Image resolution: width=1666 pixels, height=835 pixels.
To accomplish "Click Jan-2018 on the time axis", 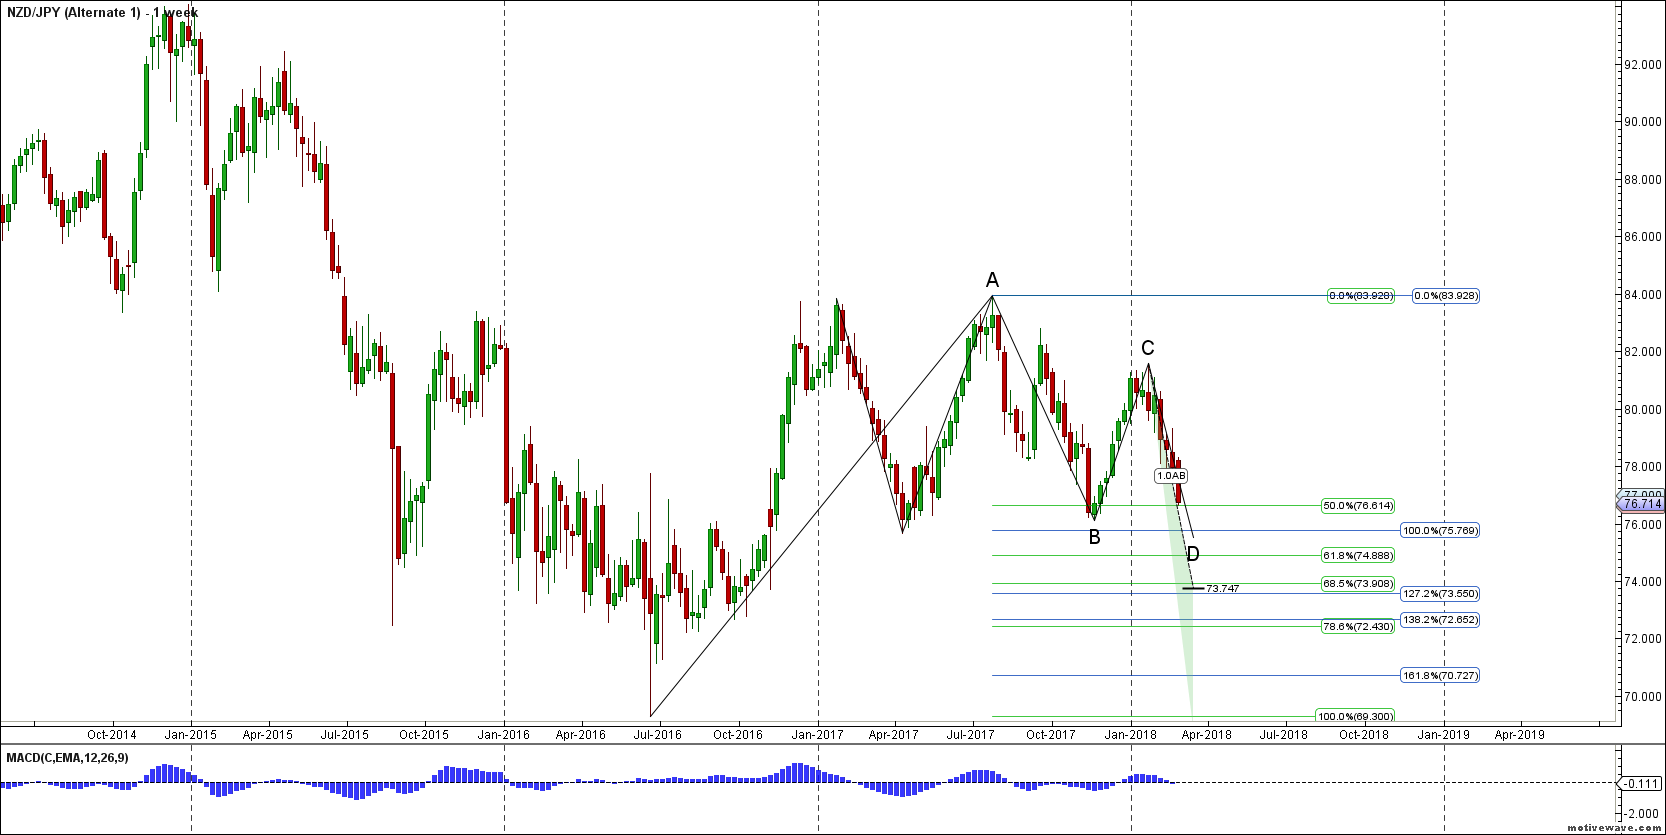I will click(1130, 735).
